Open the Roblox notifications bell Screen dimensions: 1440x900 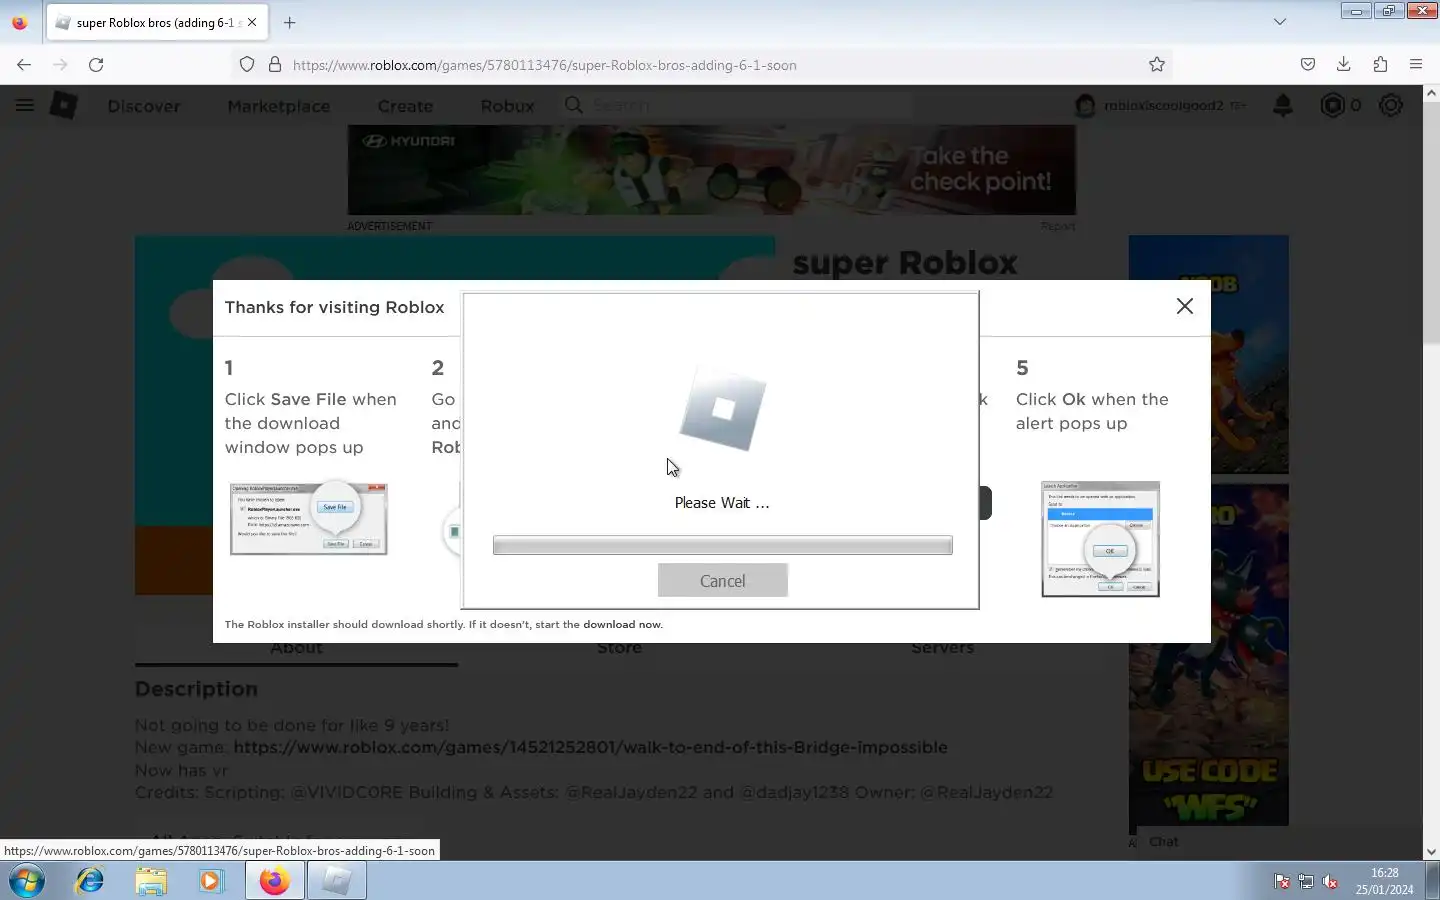(x=1283, y=105)
